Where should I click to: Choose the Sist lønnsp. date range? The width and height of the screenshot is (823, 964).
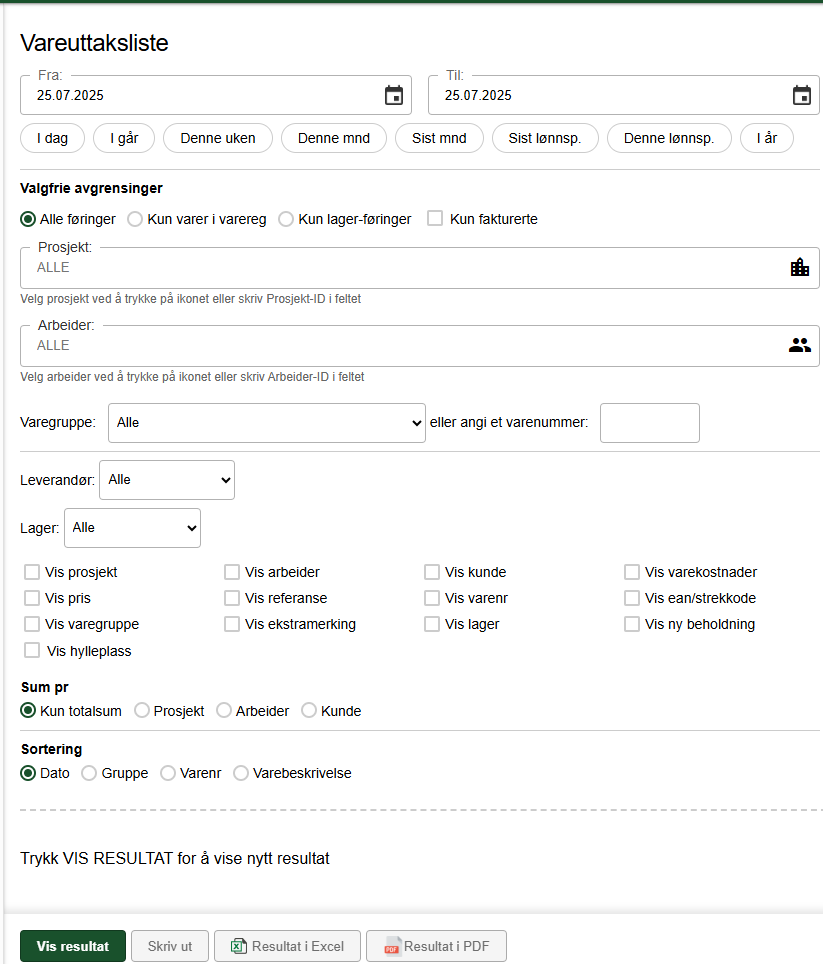point(545,138)
